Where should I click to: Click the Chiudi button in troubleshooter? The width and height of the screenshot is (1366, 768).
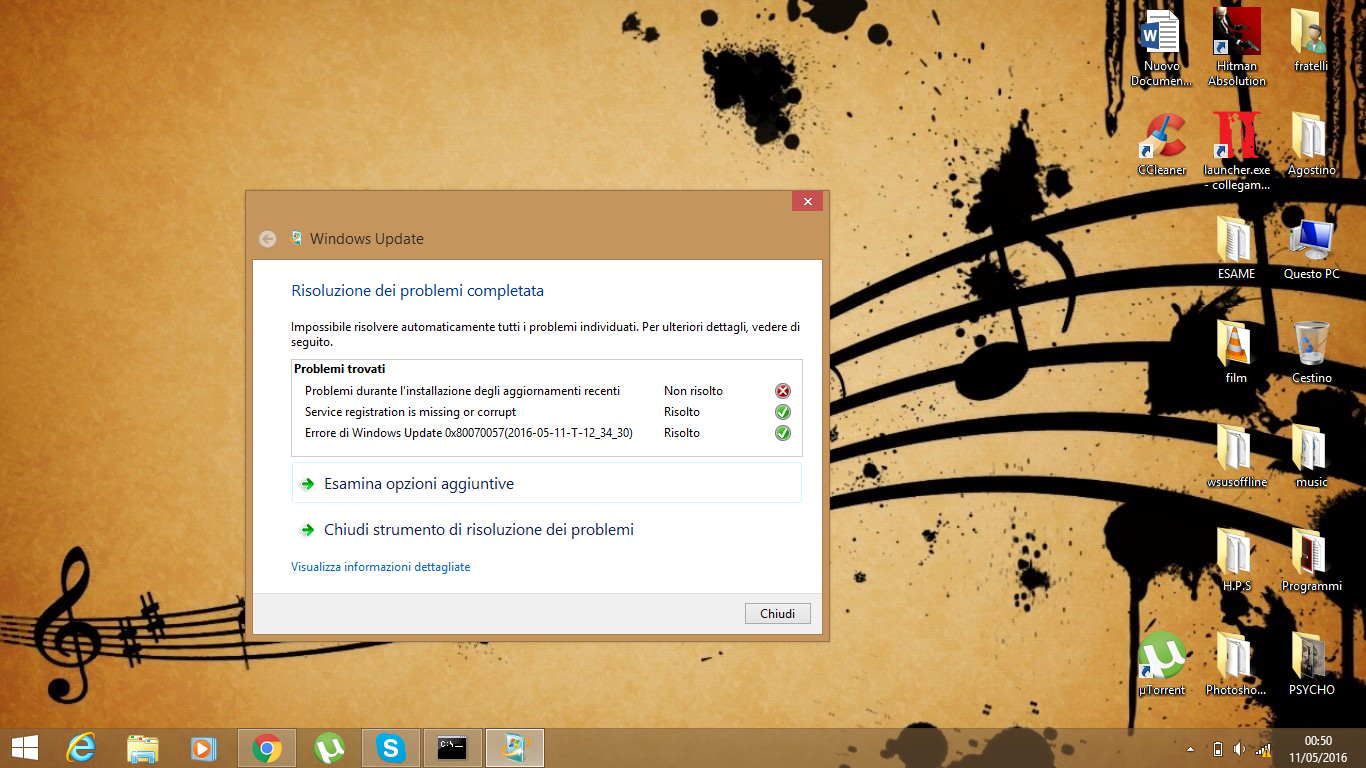(777, 614)
